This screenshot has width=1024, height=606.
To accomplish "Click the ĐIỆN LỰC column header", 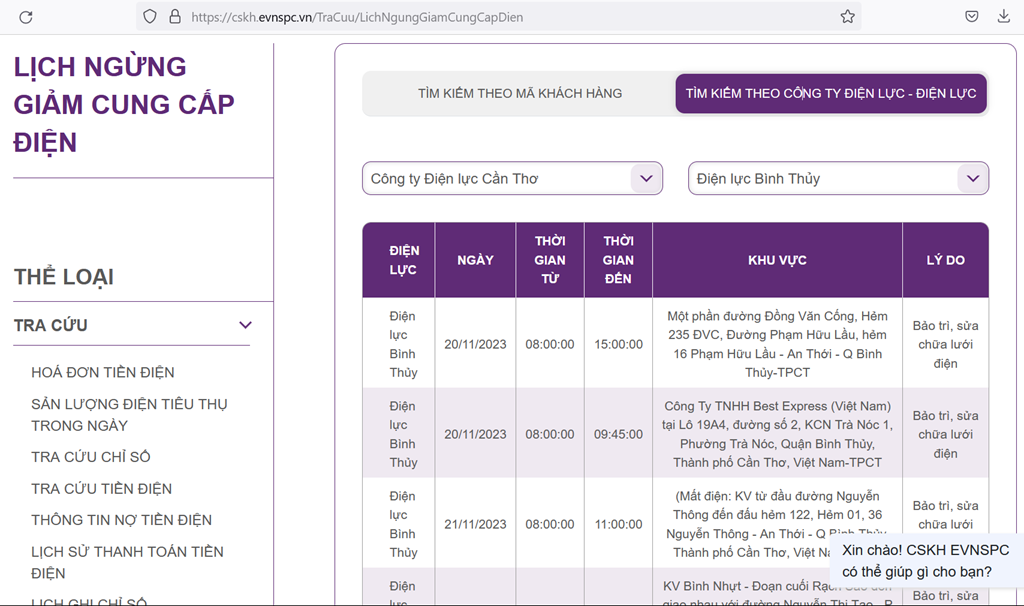I will tap(398, 260).
